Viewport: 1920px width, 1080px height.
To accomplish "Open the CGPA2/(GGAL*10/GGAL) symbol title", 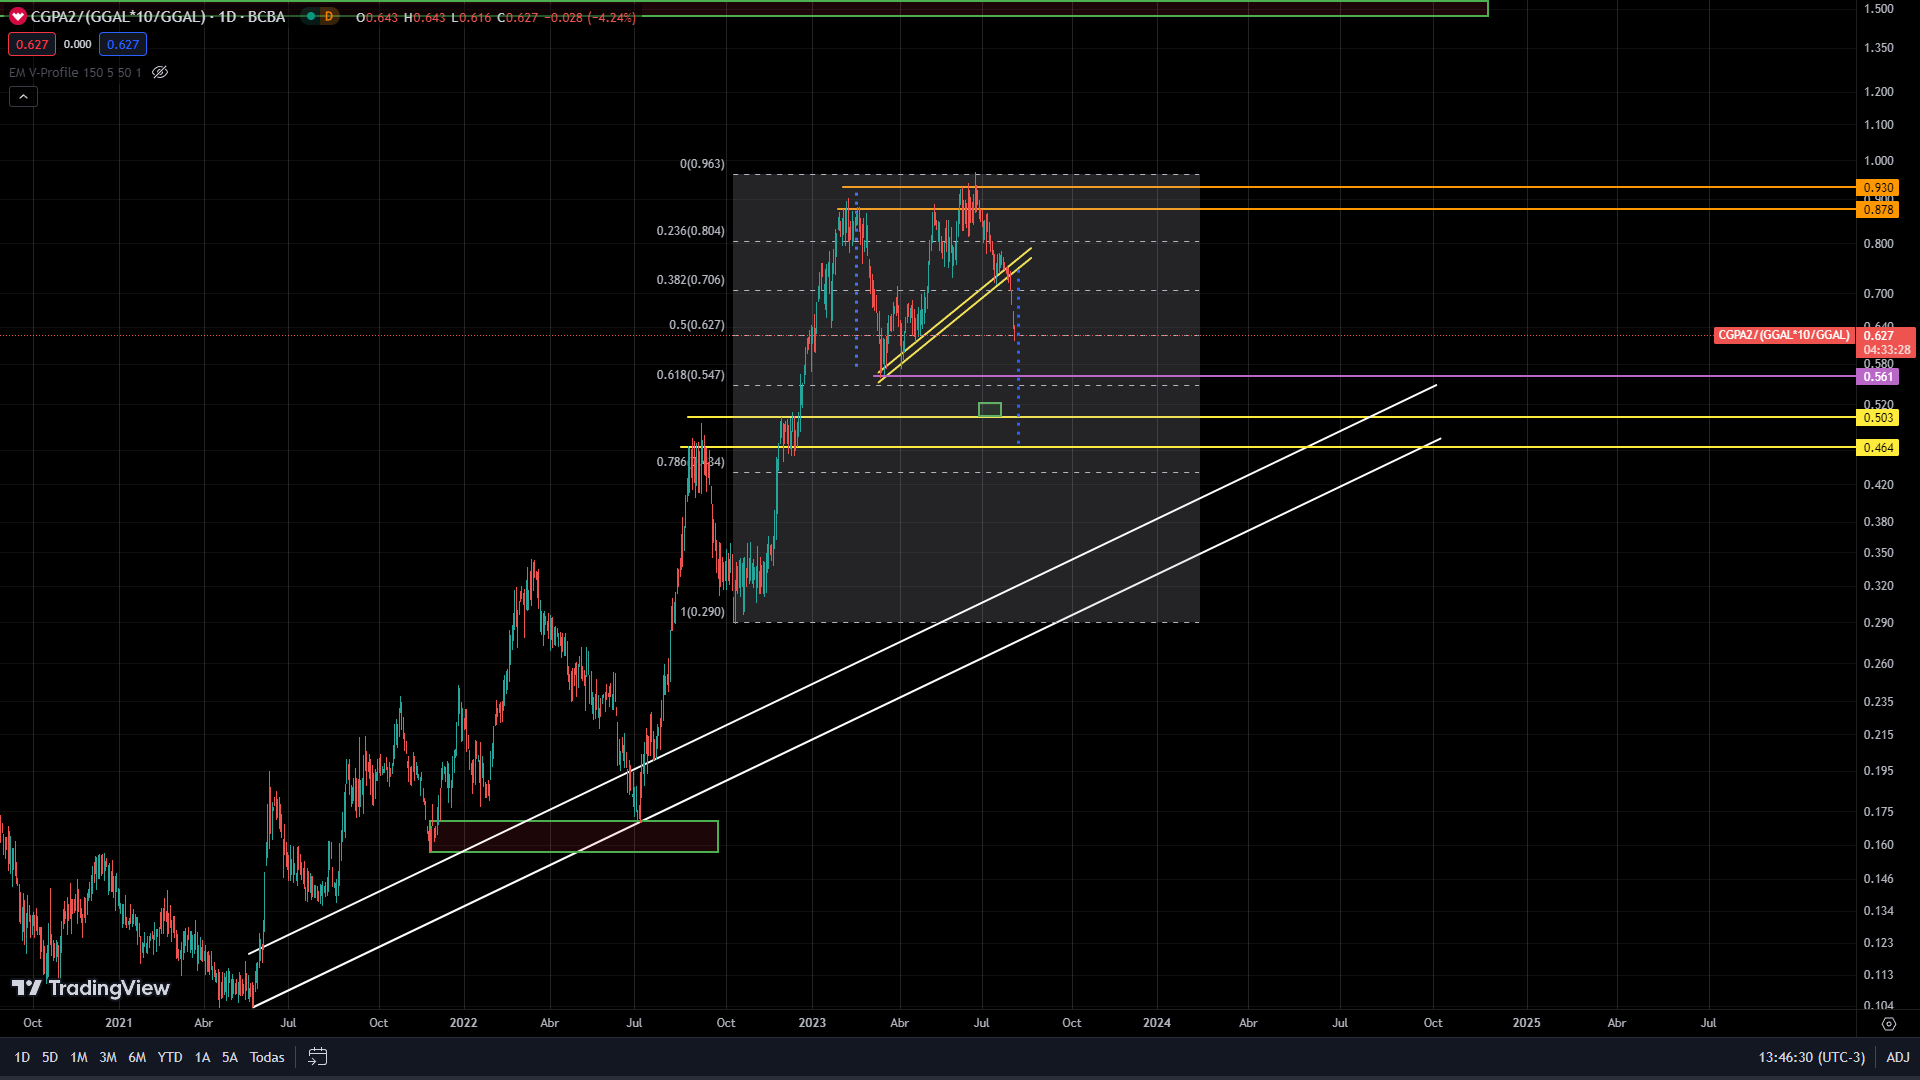I will (x=158, y=17).
